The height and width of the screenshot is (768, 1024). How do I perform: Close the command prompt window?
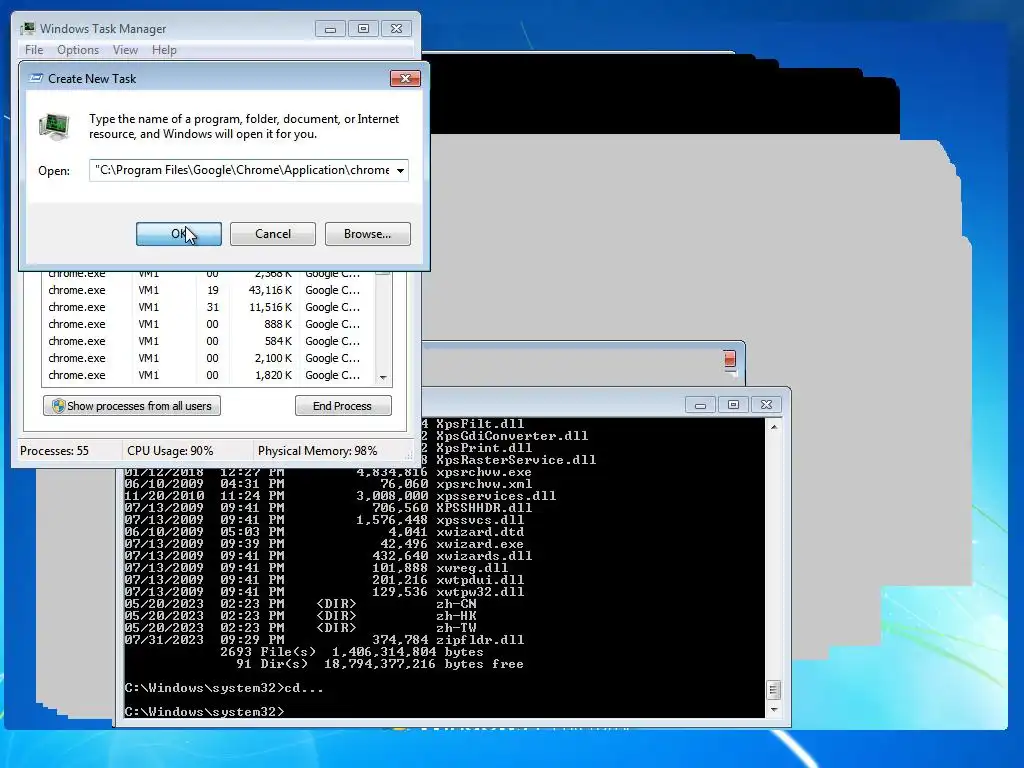(767, 405)
